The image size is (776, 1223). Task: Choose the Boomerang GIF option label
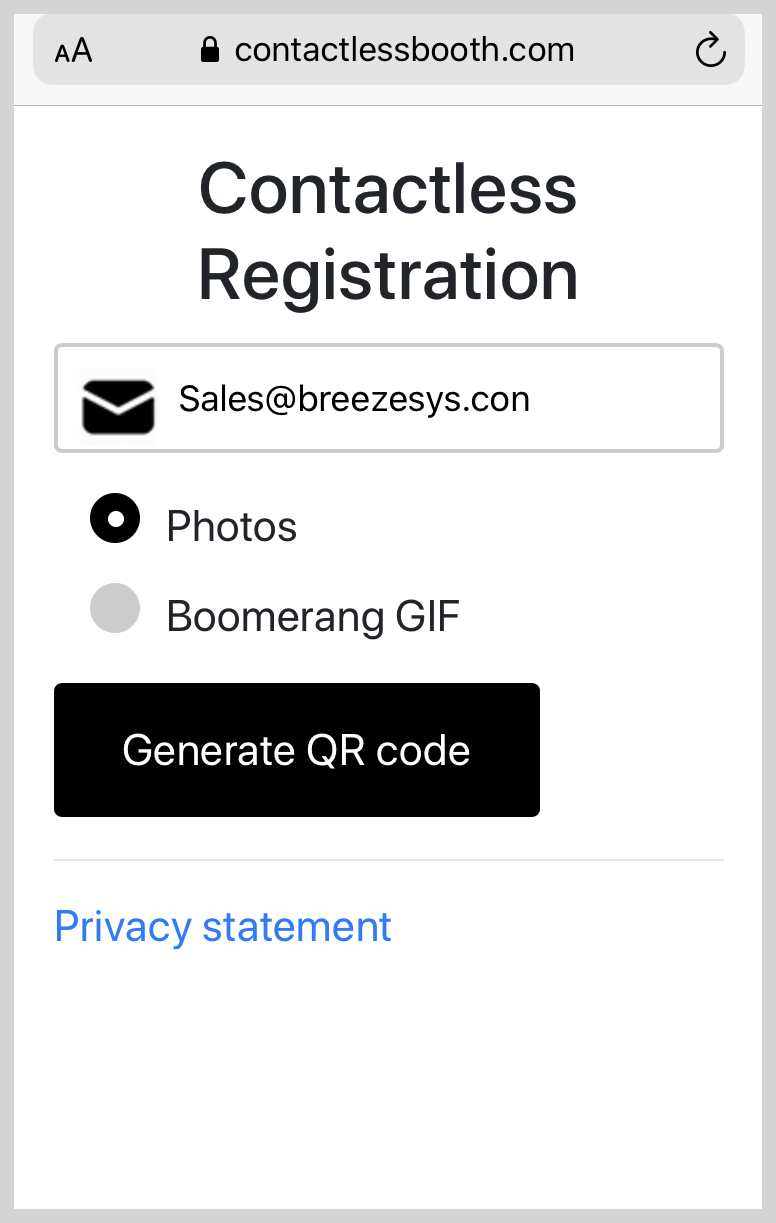pyautogui.click(x=313, y=616)
